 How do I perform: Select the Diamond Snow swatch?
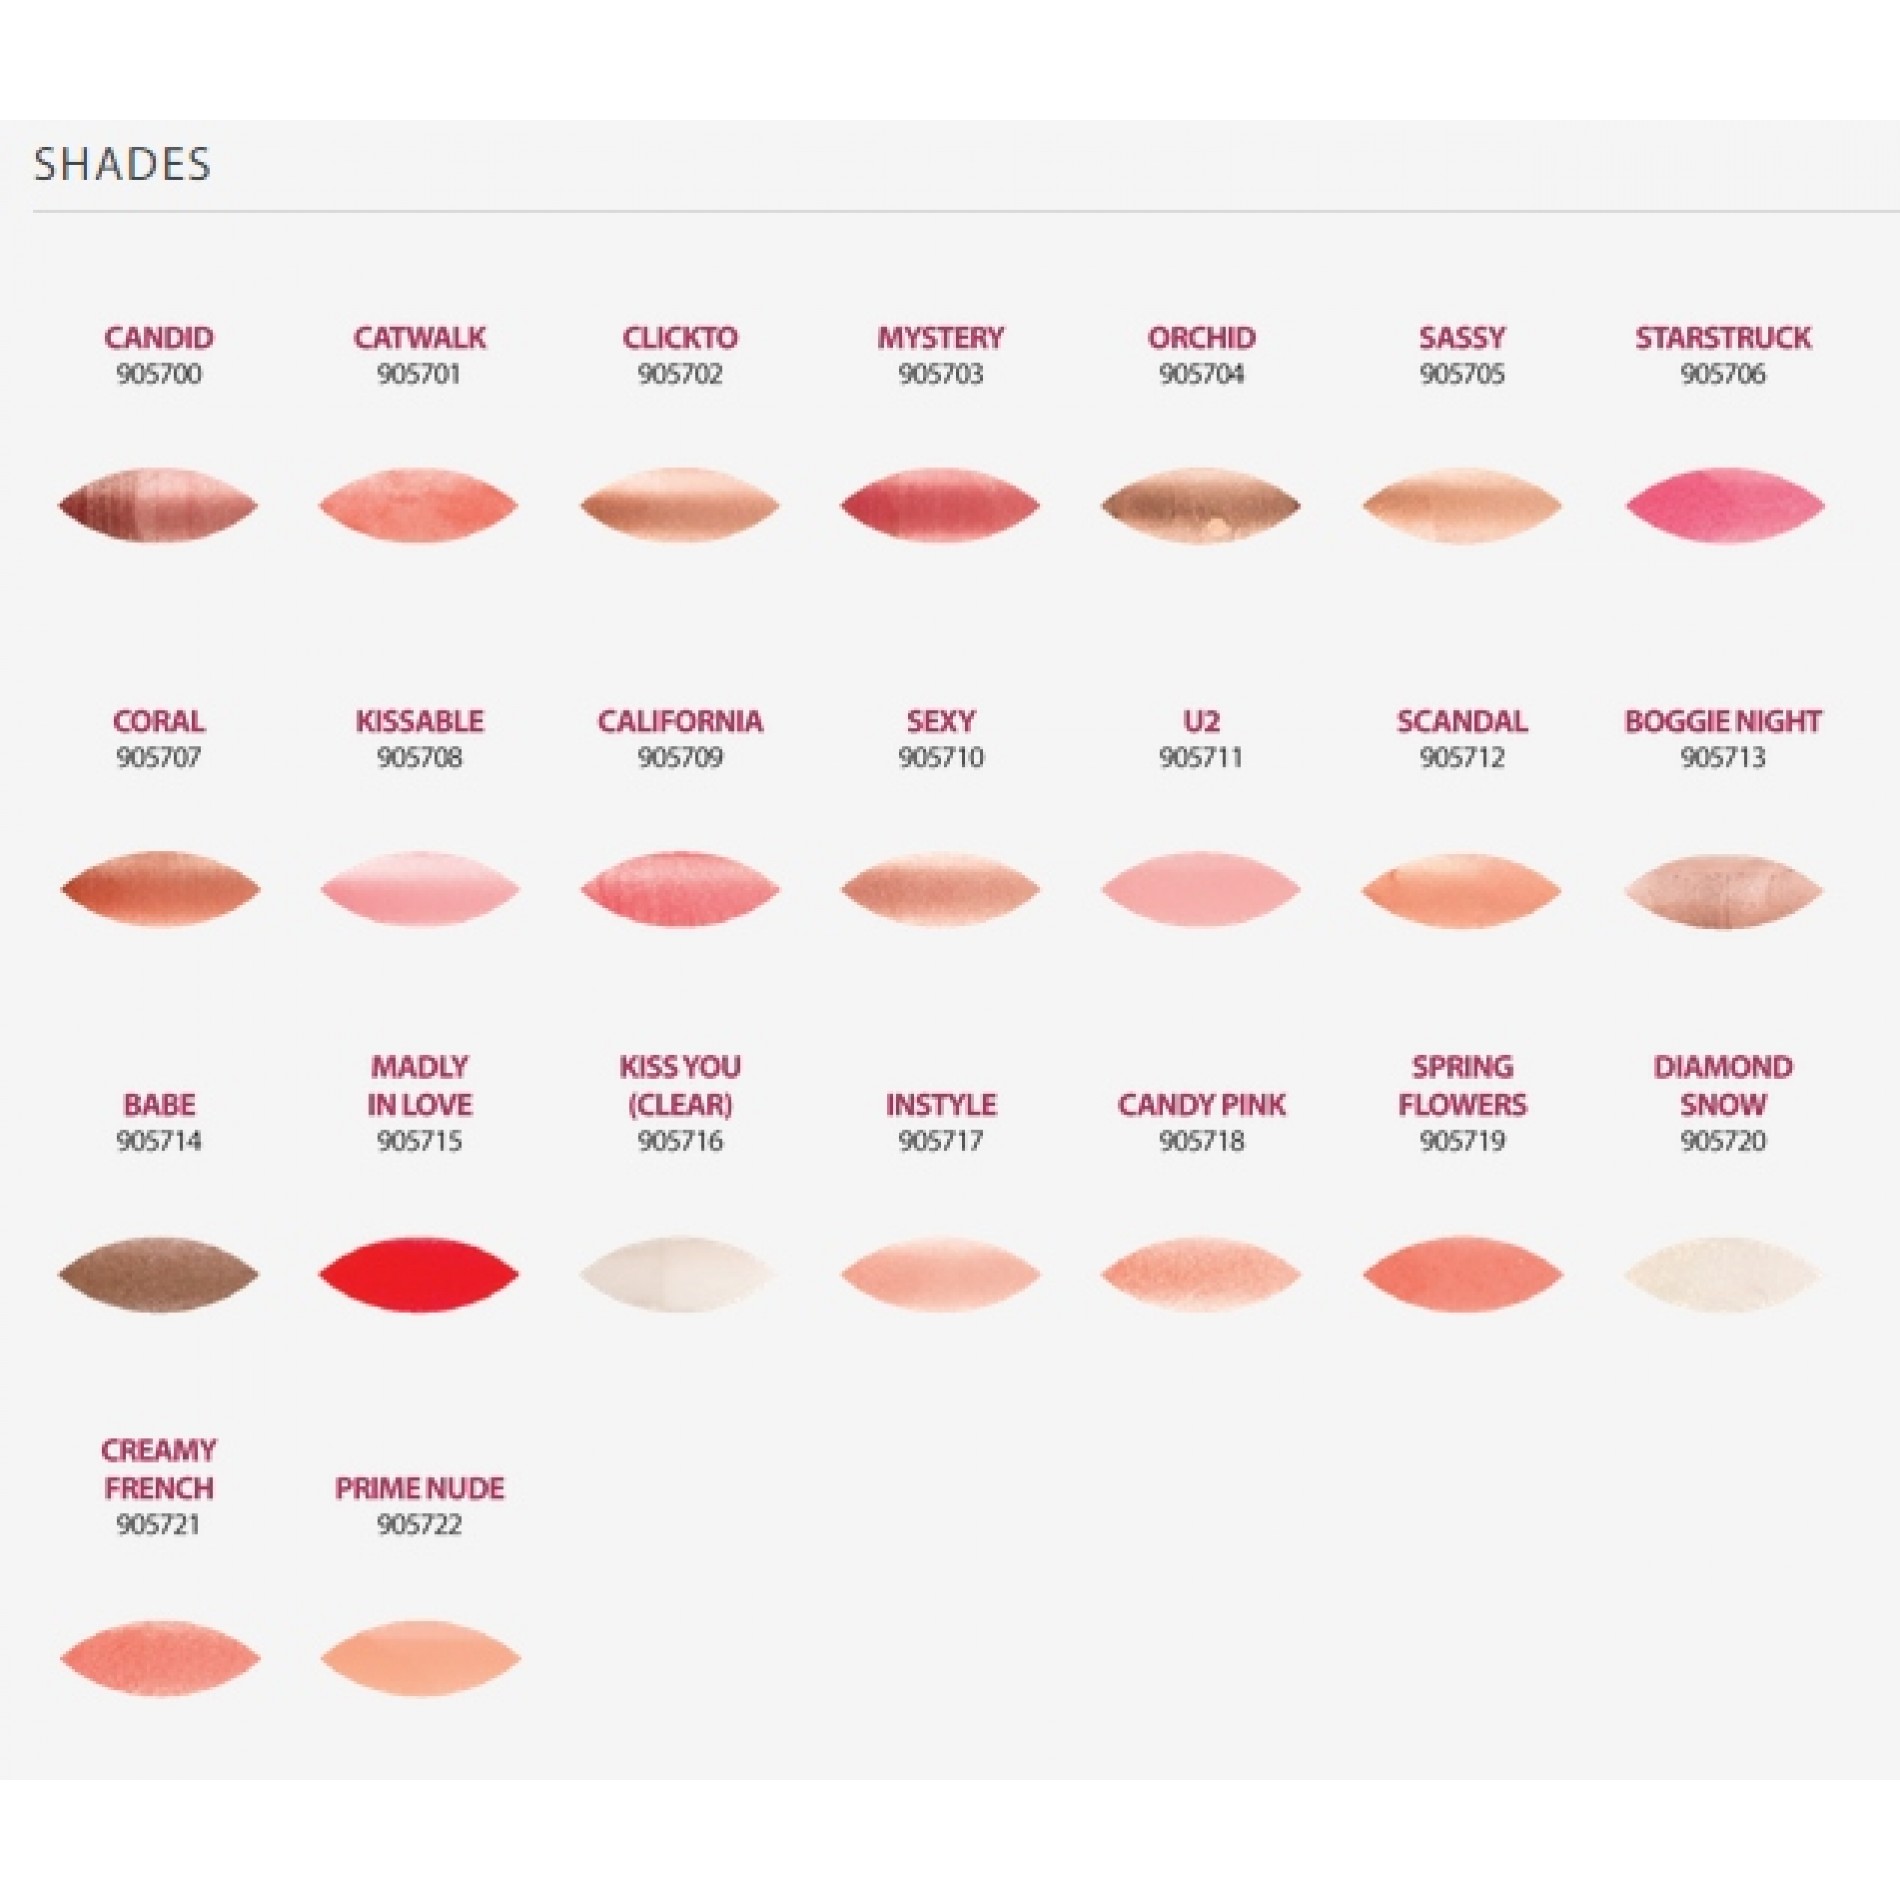click(x=1723, y=1274)
